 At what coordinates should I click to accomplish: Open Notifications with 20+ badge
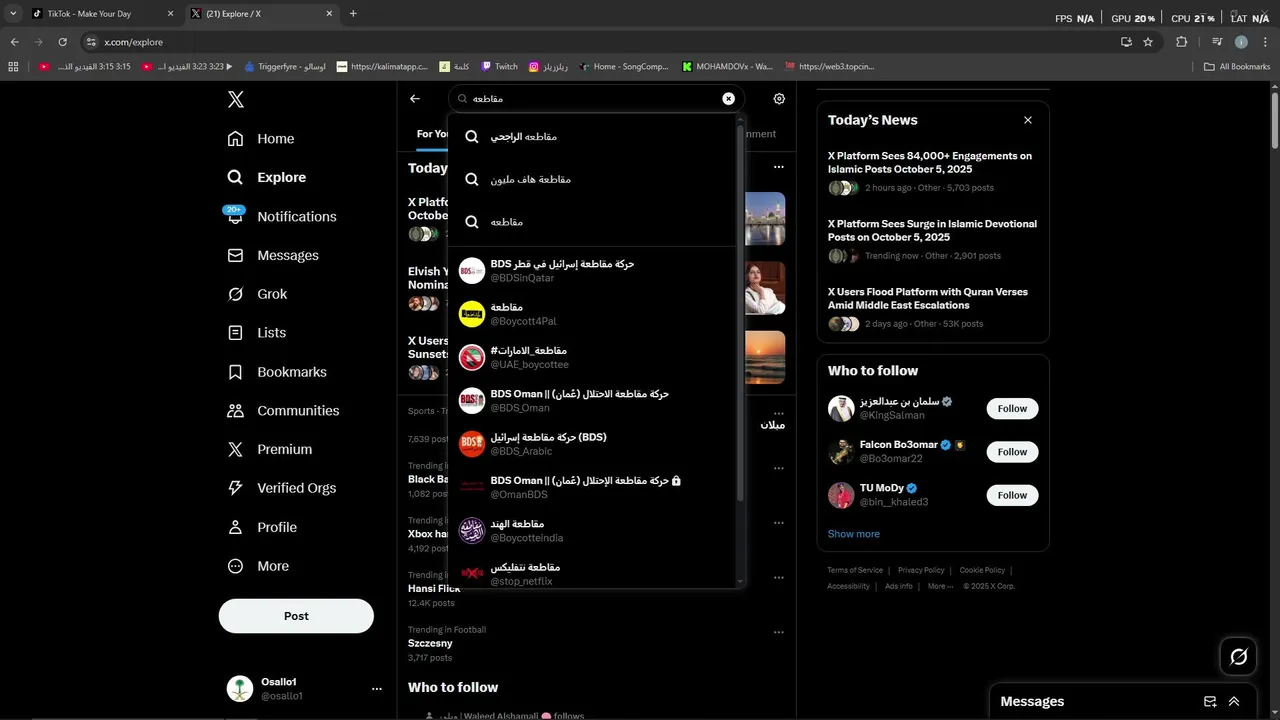coord(282,216)
